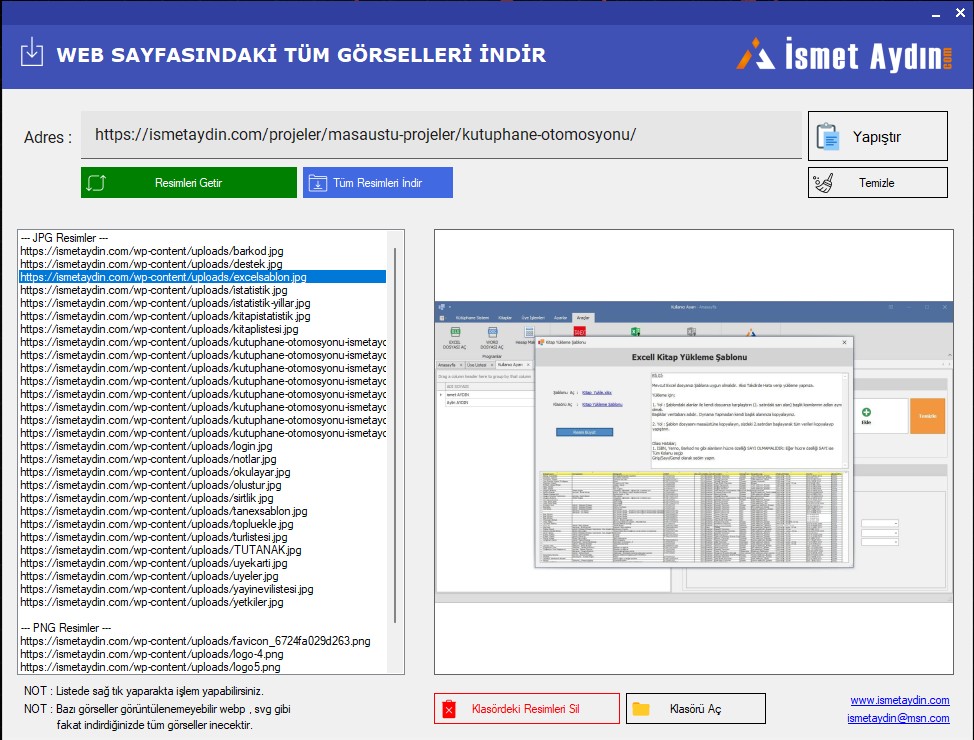Click the İsmet Aydın logo
Viewport: 974px width, 740px height.
coord(845,54)
